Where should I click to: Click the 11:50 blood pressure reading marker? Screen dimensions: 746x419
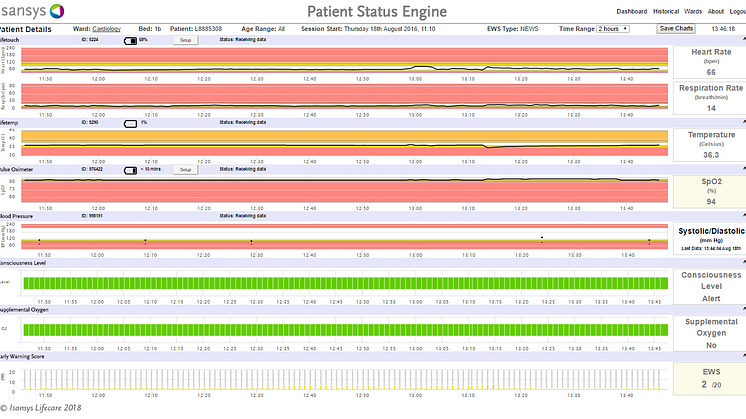tap(39, 242)
